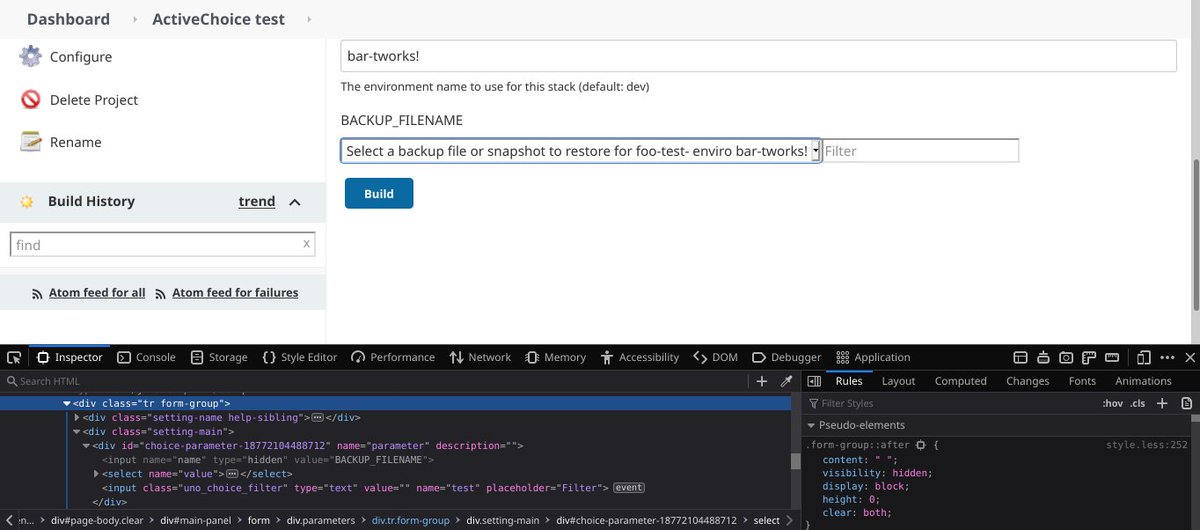This screenshot has height=530, width=1200.
Task: Switch to the Animations side tab
Action: coord(1143,381)
